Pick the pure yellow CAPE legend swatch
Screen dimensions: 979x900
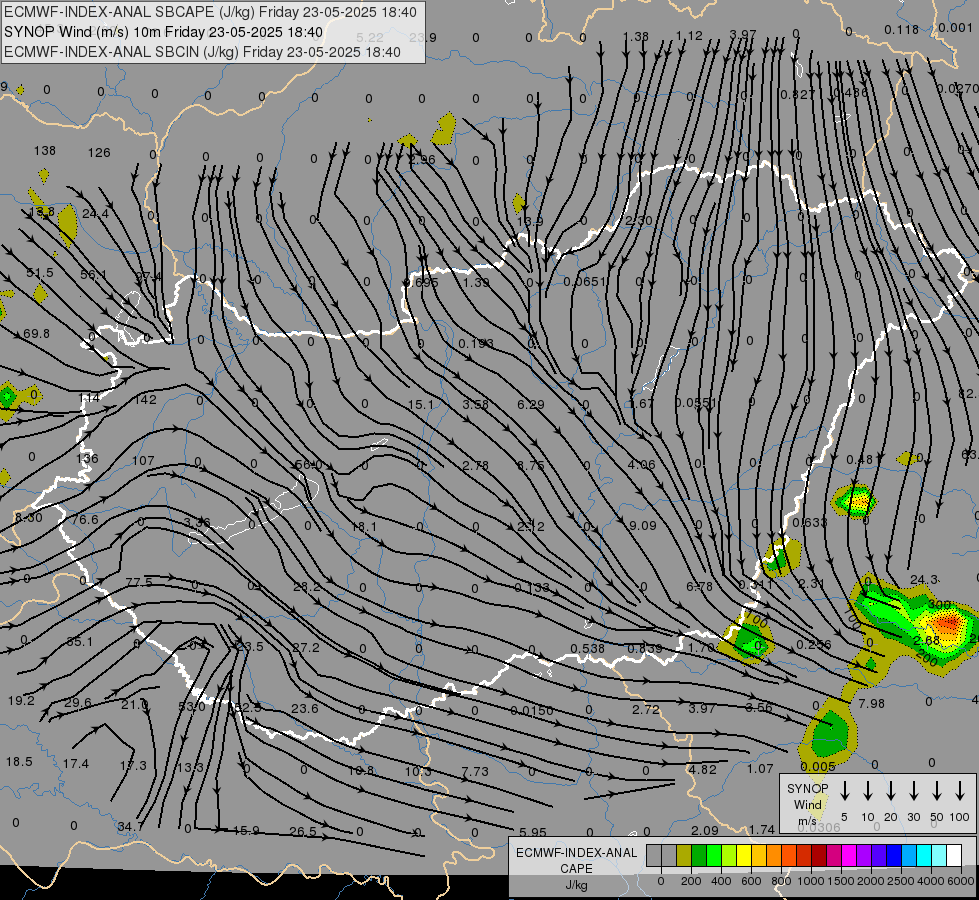(x=744, y=855)
